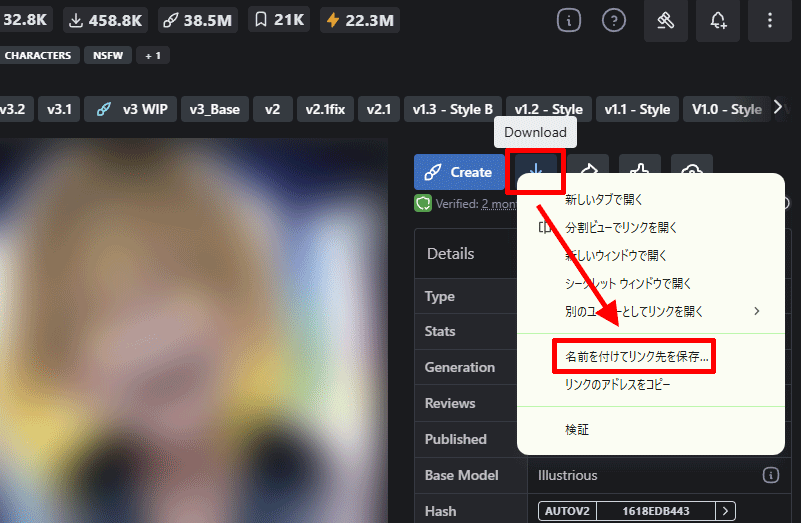Click the Base Model row label

(461, 475)
